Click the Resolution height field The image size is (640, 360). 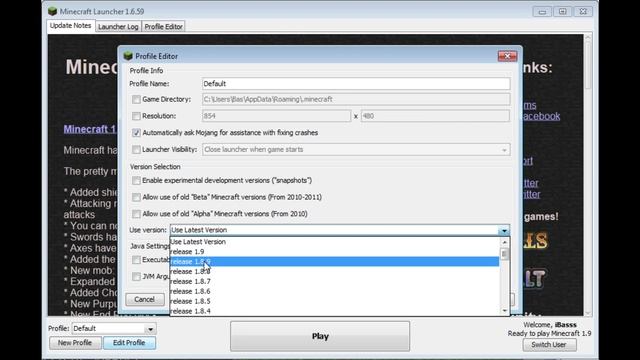[x=435, y=116]
